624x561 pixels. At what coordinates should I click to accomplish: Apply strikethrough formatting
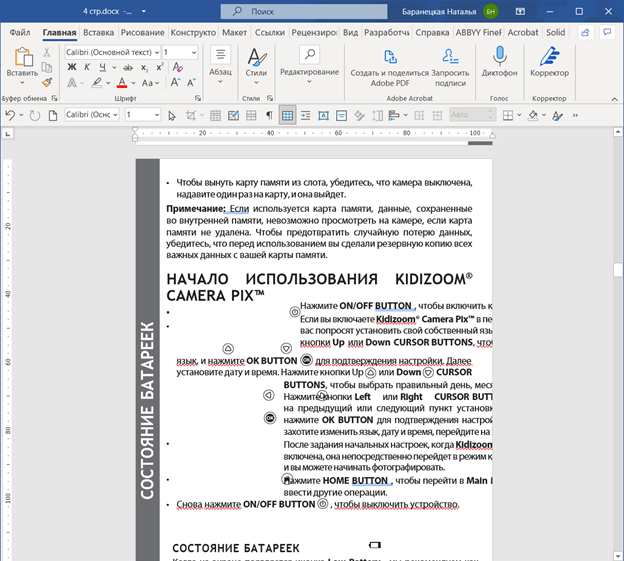(x=128, y=67)
